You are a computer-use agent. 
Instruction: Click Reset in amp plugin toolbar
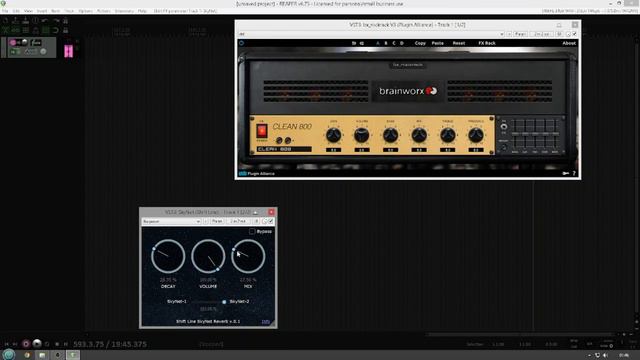click(459, 43)
